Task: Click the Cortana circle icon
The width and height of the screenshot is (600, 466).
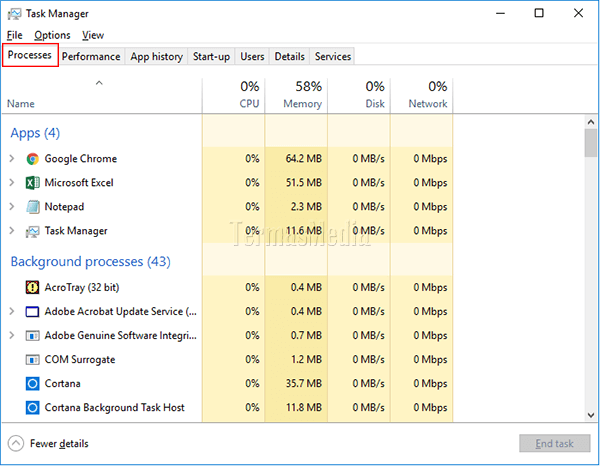Action: 33,383
